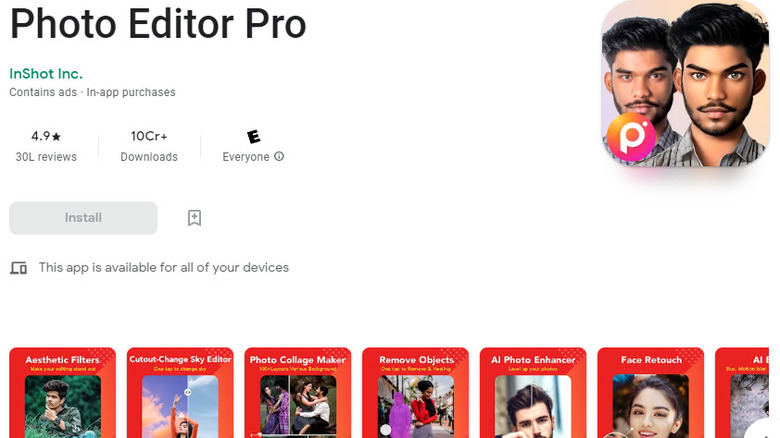Click the next-screenshots arrow at carousel edge
Screen dimensions: 780x438
(x=763, y=430)
